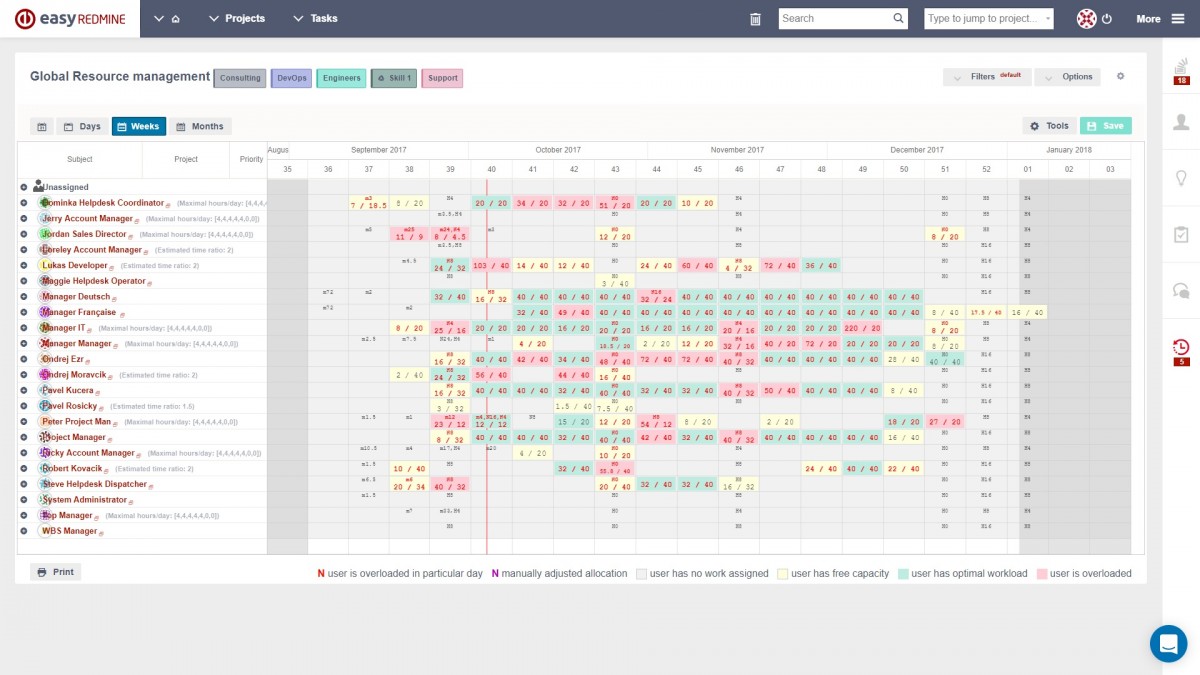Click the settings gear next to Options
The image size is (1200, 675).
(1120, 77)
